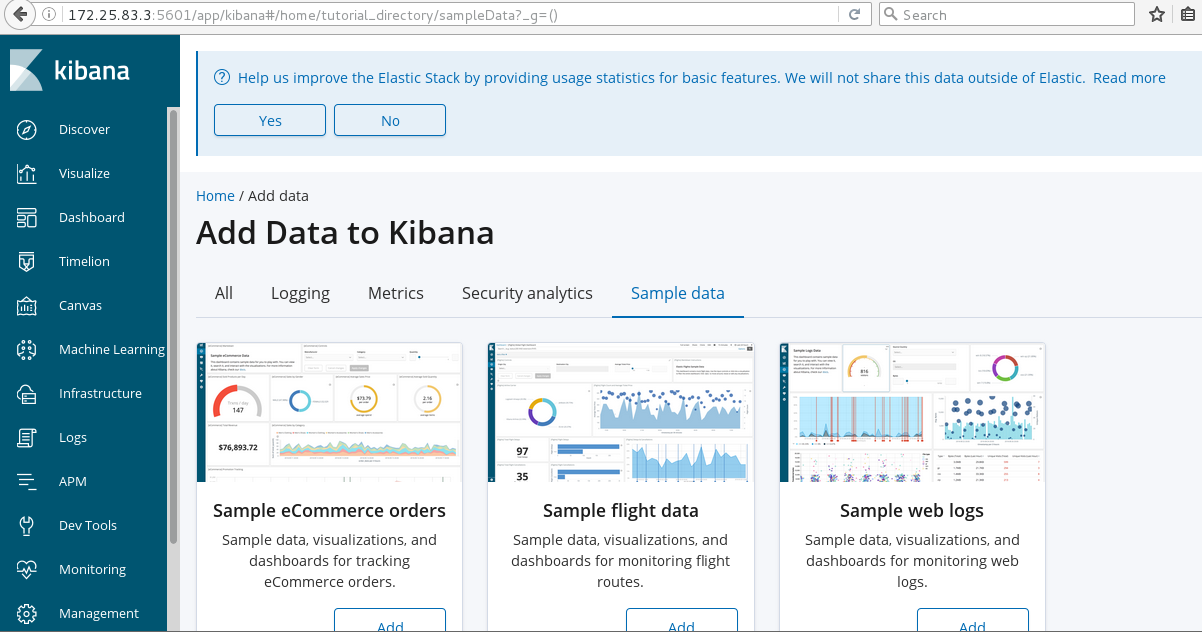This screenshot has width=1202, height=632.
Task: Switch to the Security analytics tab
Action: pos(527,293)
